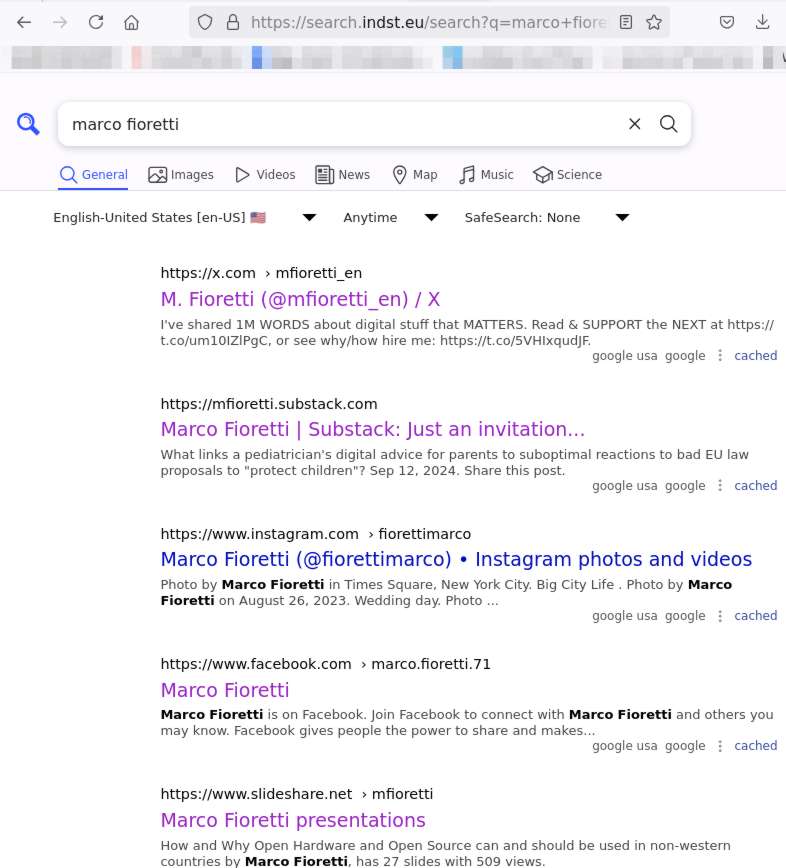Click the https://mfioretti.substack.com URL line
Screen dimensions: 786x868
tap(269, 404)
